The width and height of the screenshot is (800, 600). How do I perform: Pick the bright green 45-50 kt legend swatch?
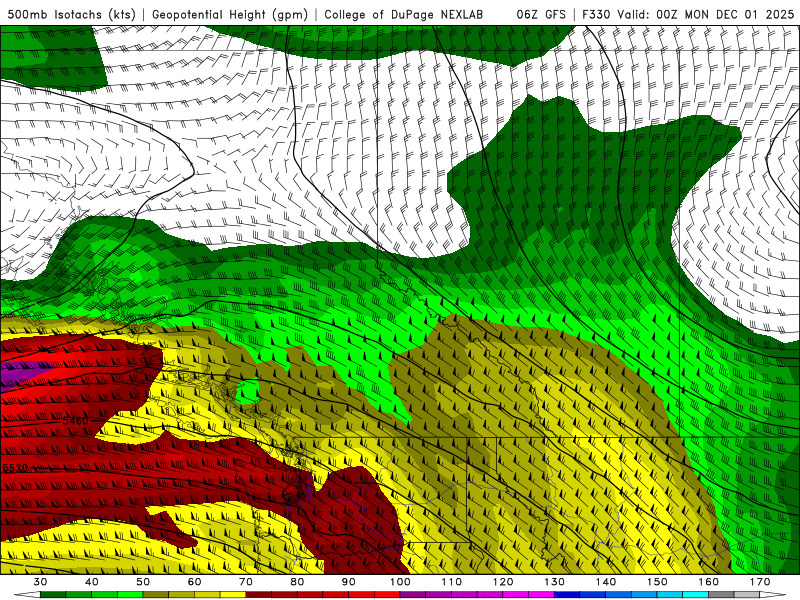pyautogui.click(x=130, y=595)
